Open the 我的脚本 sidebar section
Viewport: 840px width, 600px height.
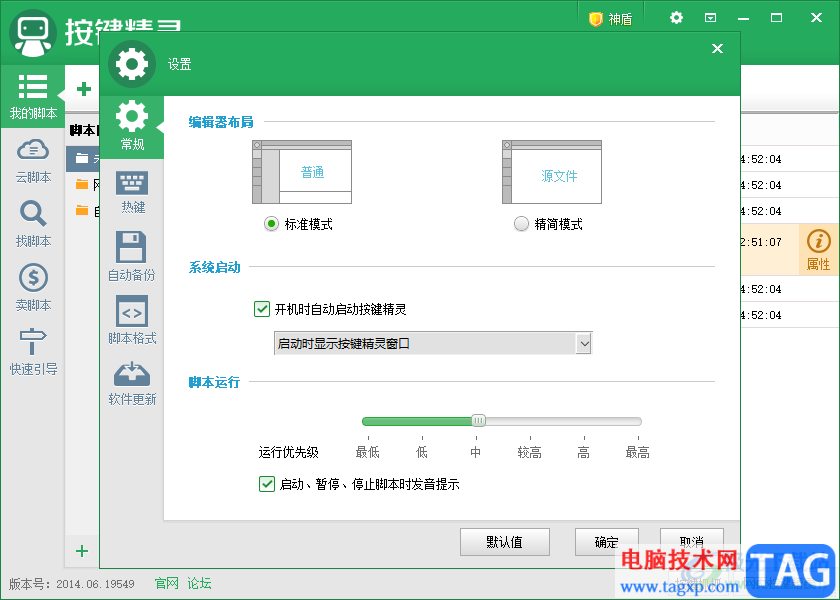pyautogui.click(x=33, y=97)
